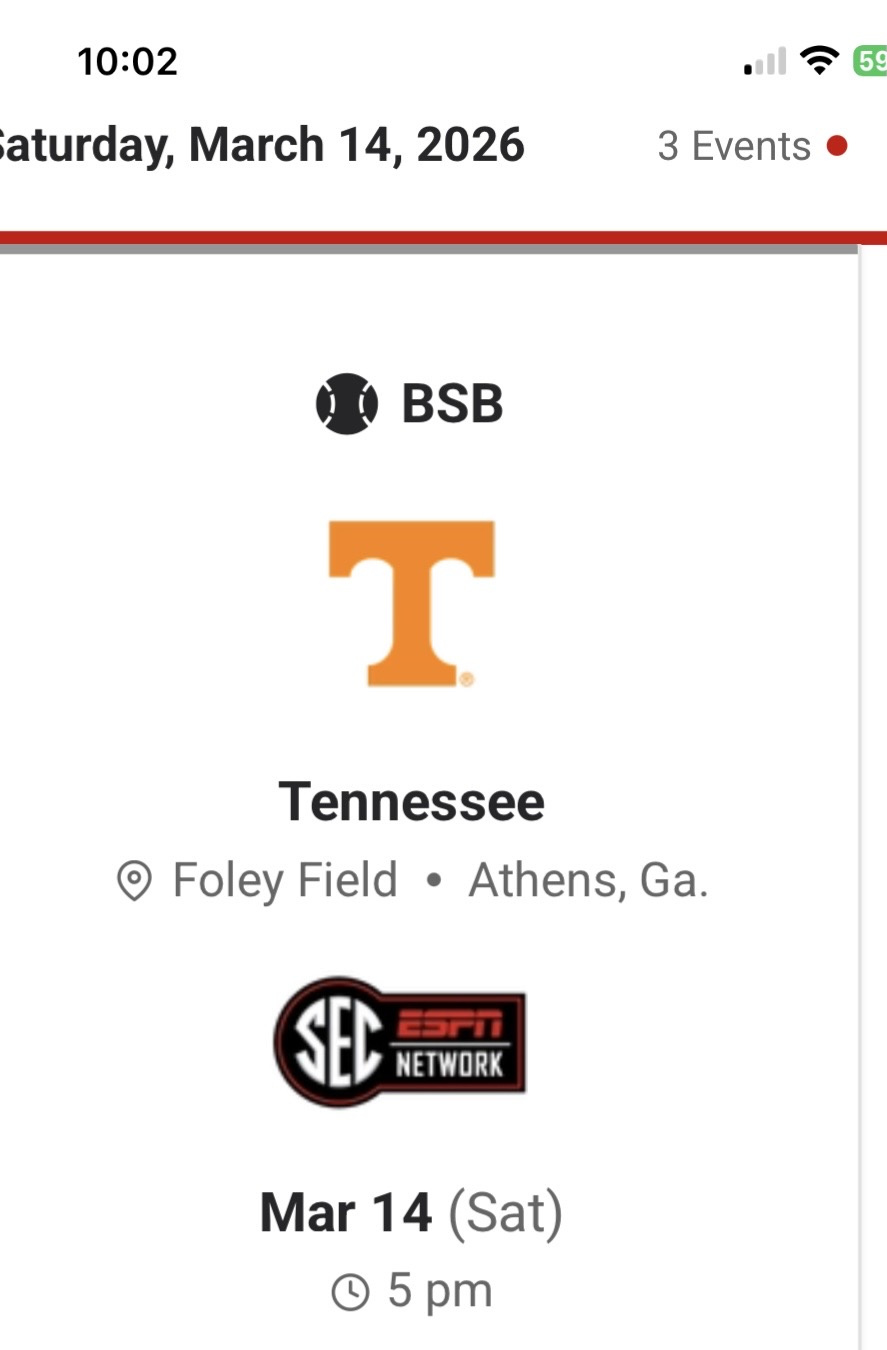Click the SEC Network ESPN logo
Screen dimensions: 887x1350
(400, 1041)
